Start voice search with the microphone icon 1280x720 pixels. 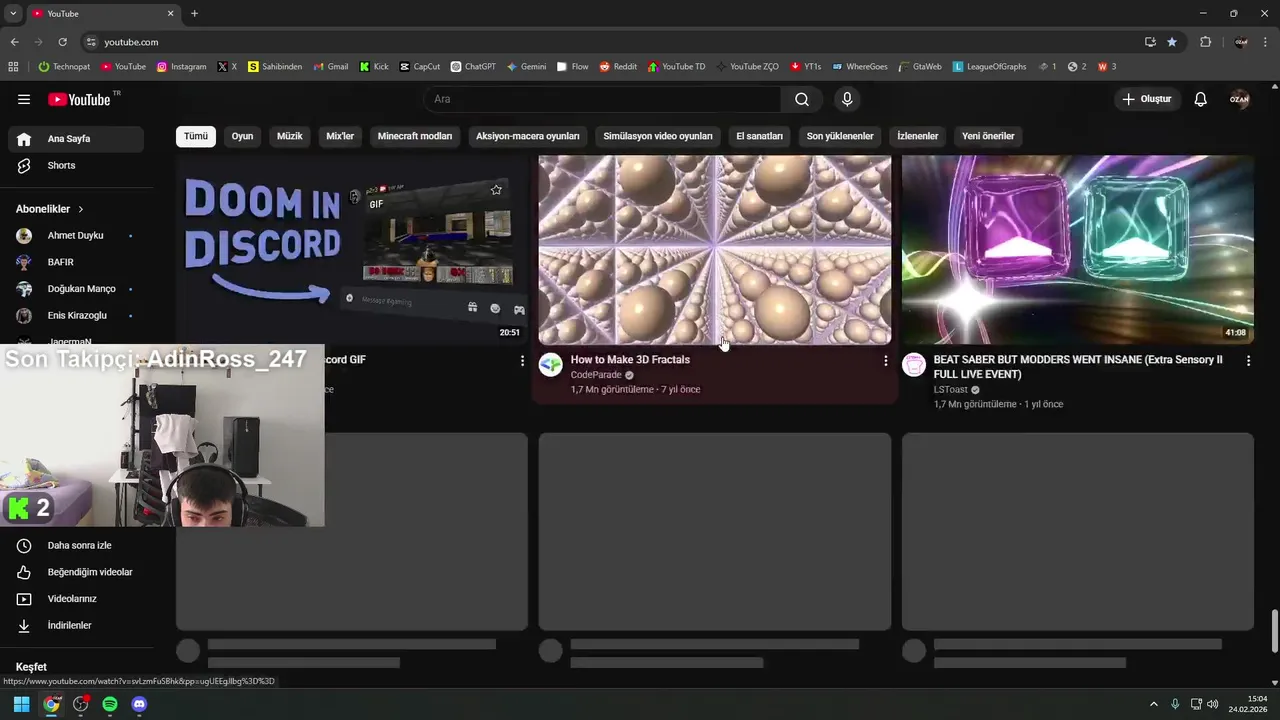coord(847,99)
